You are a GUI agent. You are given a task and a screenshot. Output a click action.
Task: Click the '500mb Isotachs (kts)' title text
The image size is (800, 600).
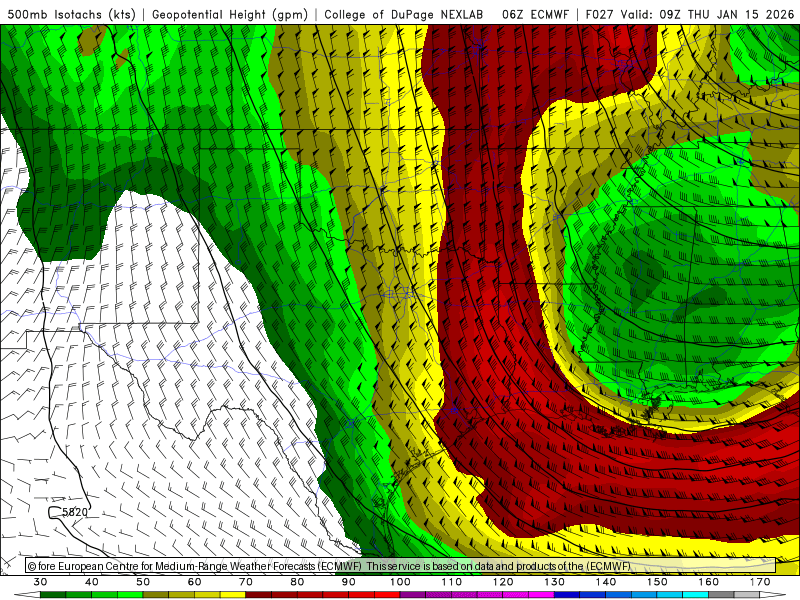coord(71,14)
